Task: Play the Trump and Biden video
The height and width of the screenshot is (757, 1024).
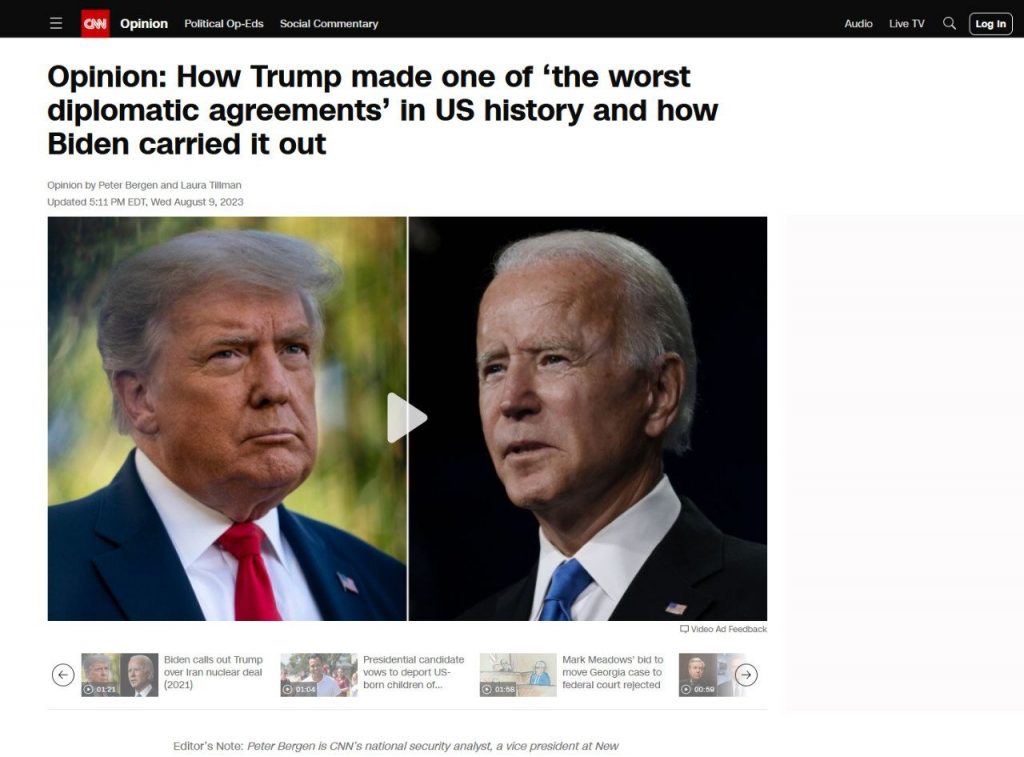Action: 407,418
